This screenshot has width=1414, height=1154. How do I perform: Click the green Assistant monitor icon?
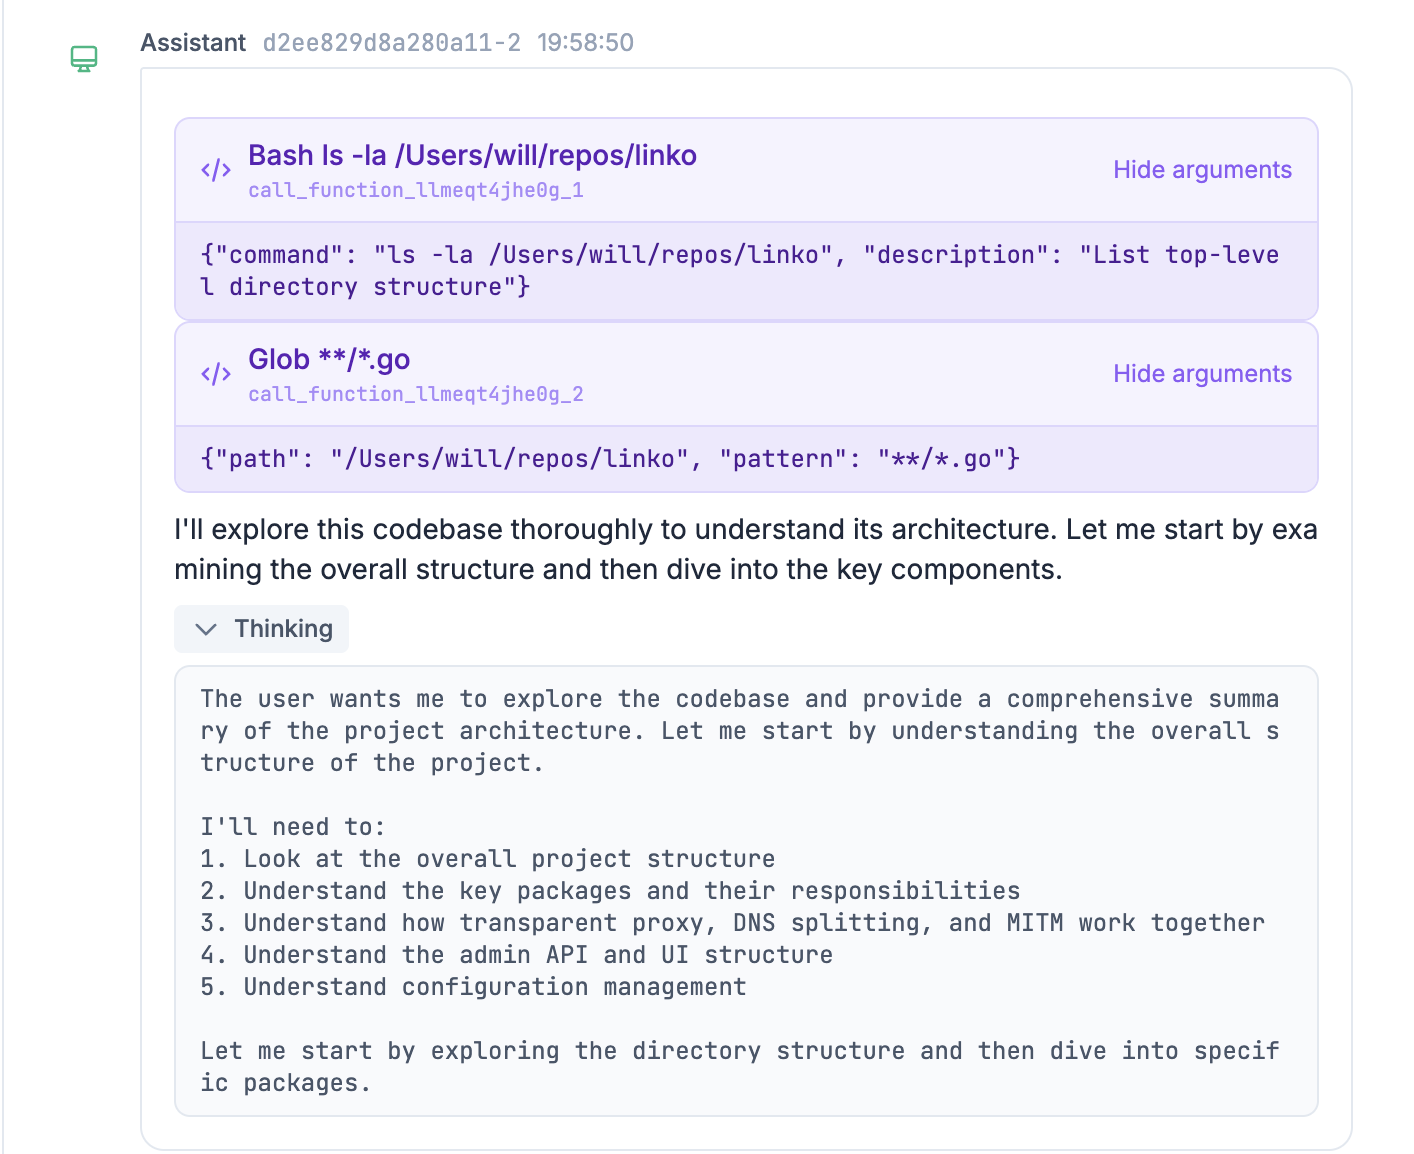click(x=84, y=59)
